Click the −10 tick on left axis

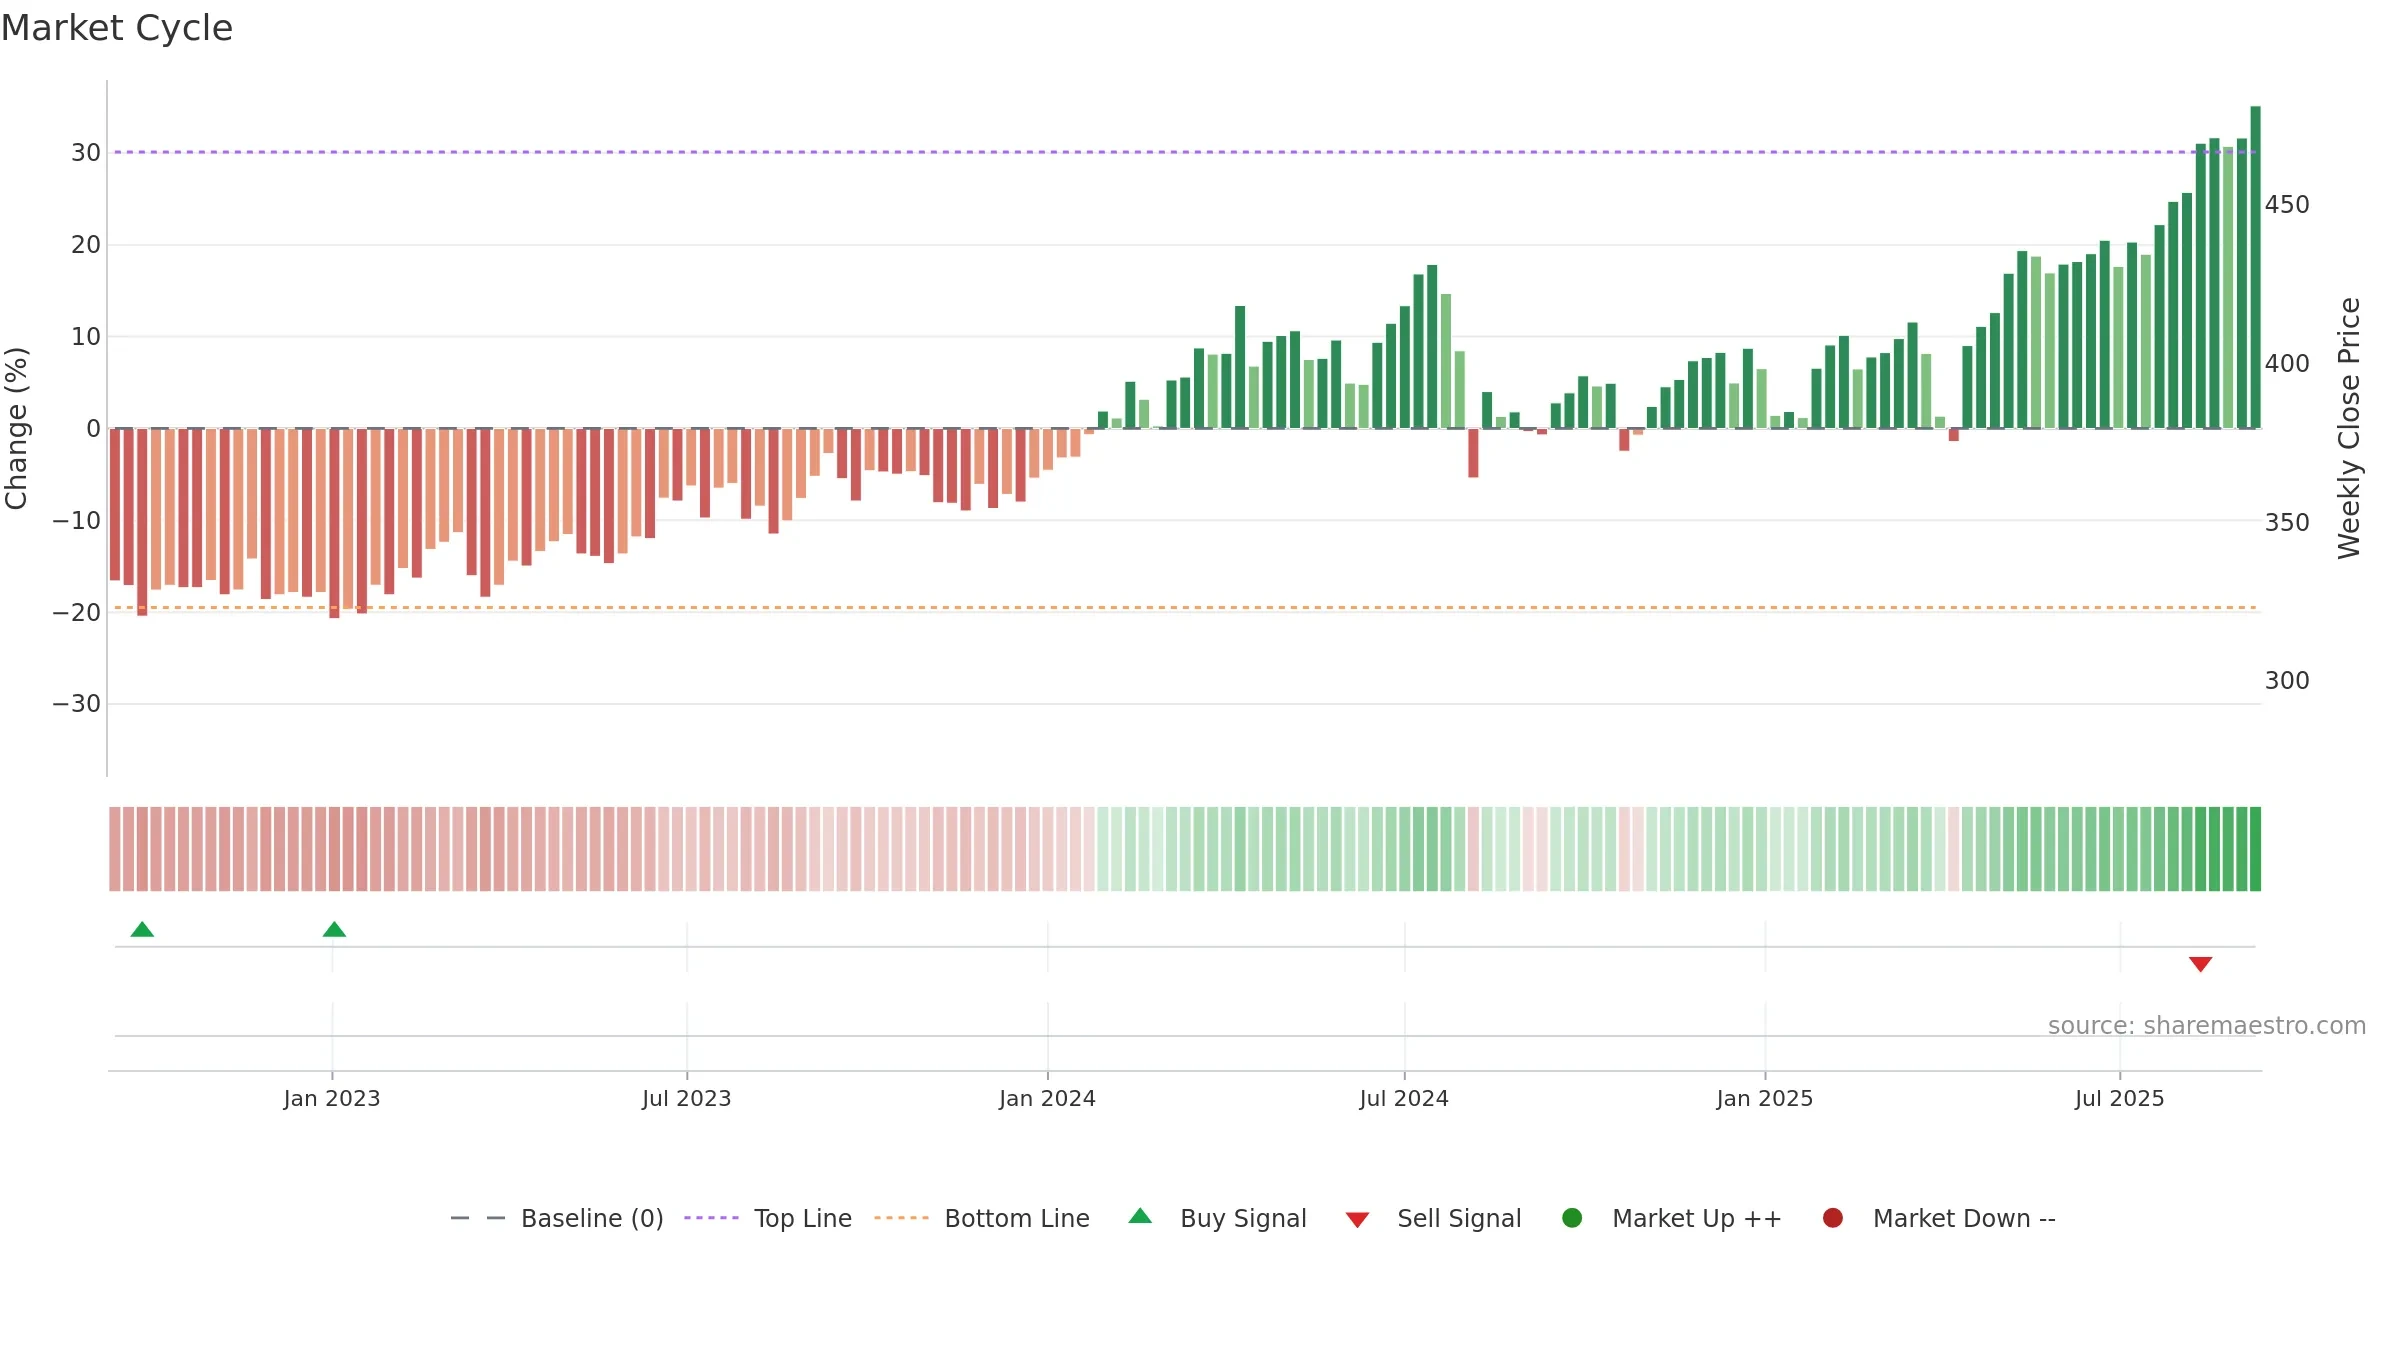tap(77, 520)
